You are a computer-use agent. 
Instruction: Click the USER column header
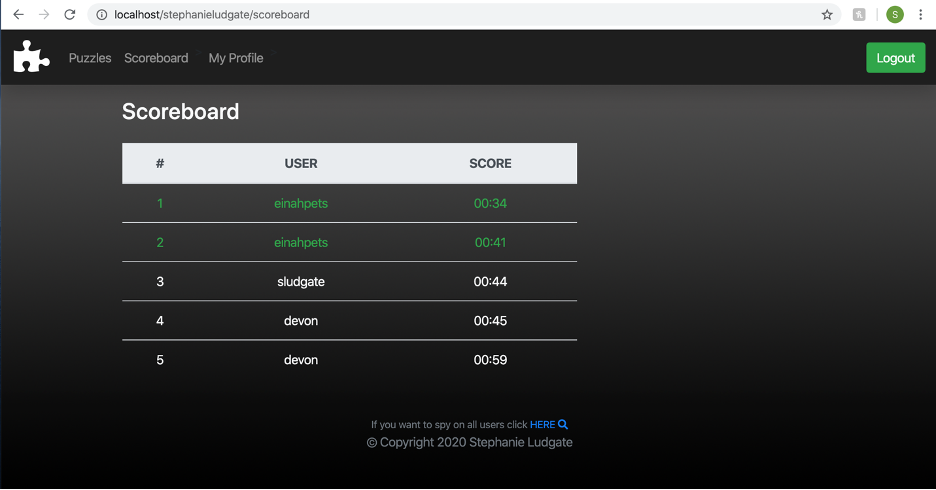301,164
